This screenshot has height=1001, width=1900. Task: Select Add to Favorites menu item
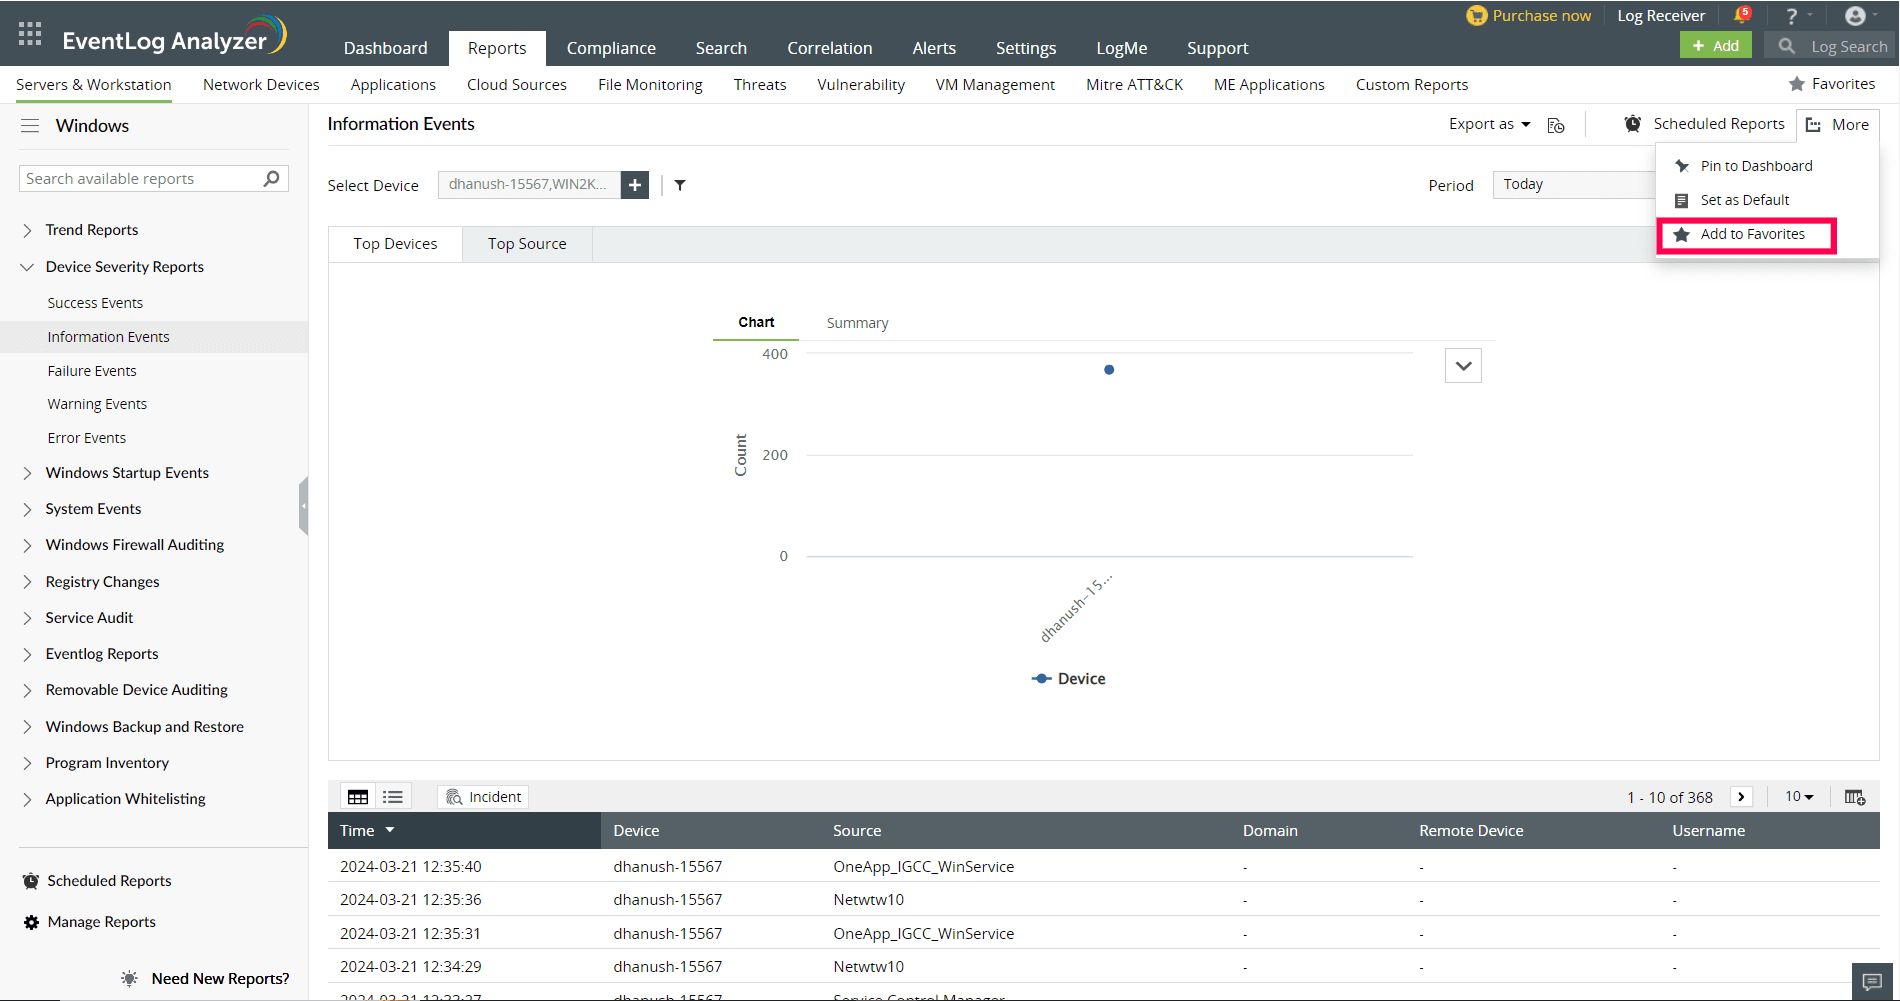(x=1752, y=234)
